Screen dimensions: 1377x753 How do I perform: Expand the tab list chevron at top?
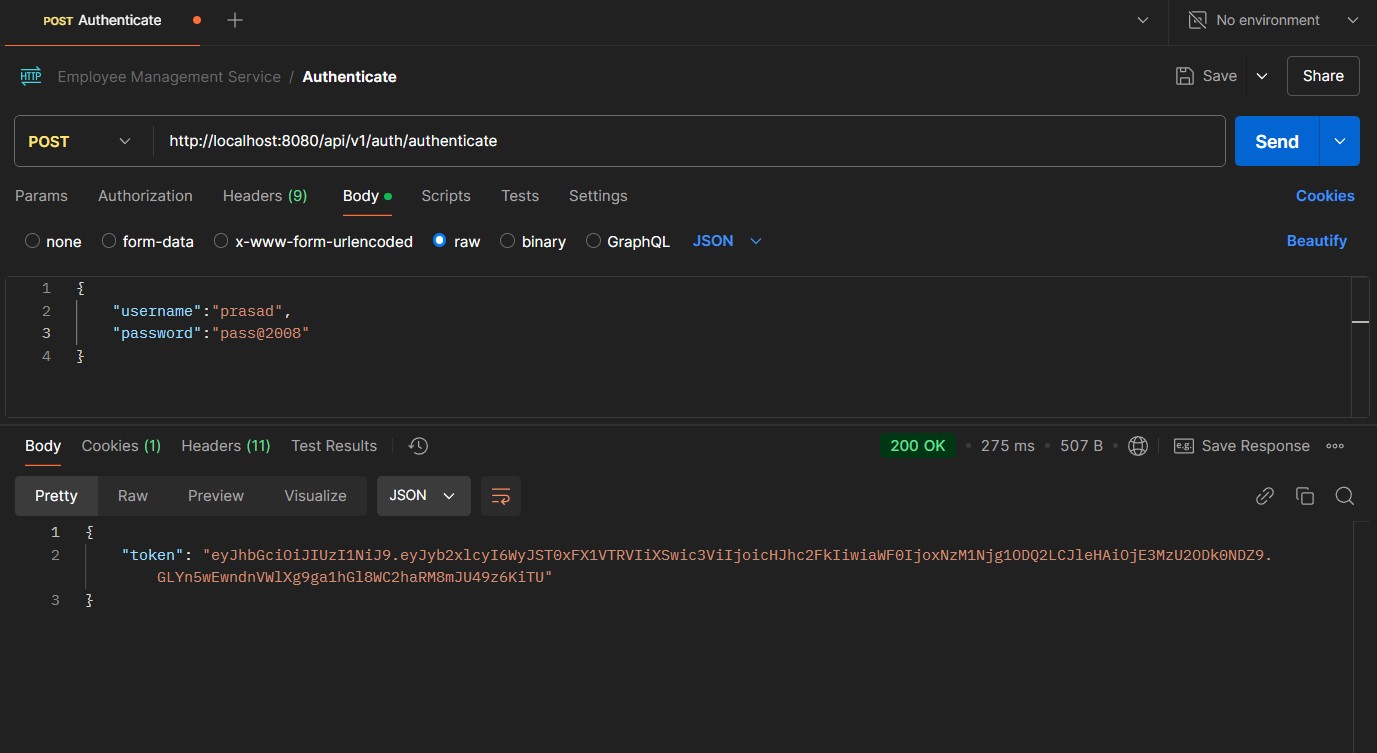(1143, 20)
